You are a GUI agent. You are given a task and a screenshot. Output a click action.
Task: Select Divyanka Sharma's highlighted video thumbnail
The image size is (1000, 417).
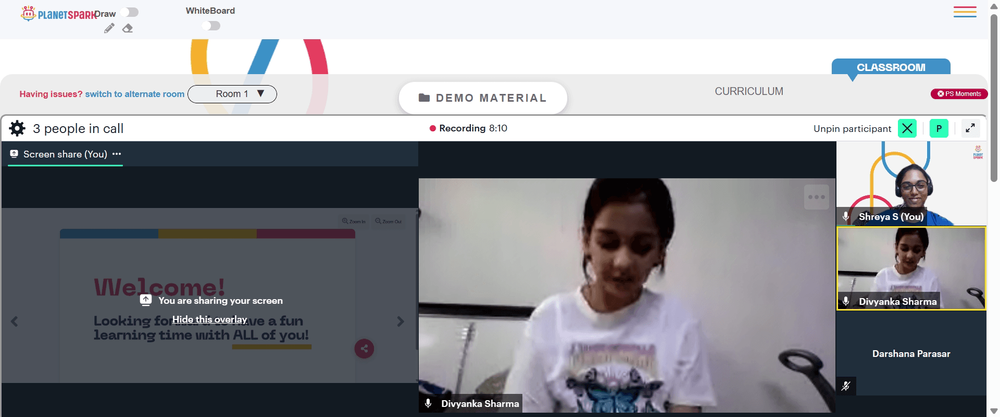point(911,268)
